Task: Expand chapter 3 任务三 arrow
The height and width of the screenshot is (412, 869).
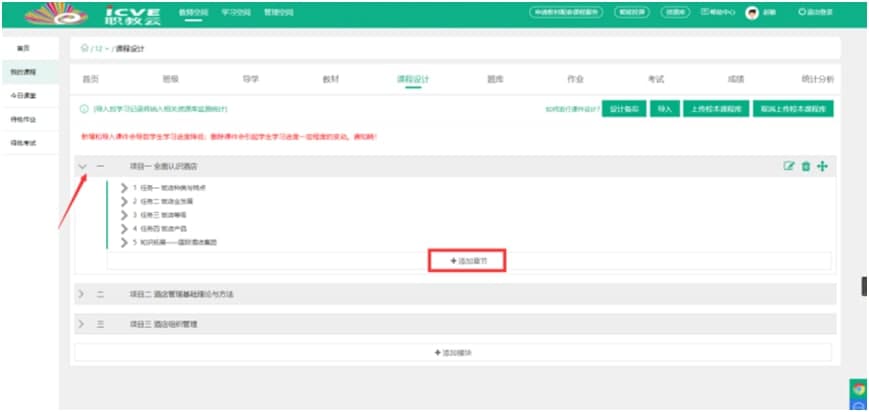Action: point(124,215)
